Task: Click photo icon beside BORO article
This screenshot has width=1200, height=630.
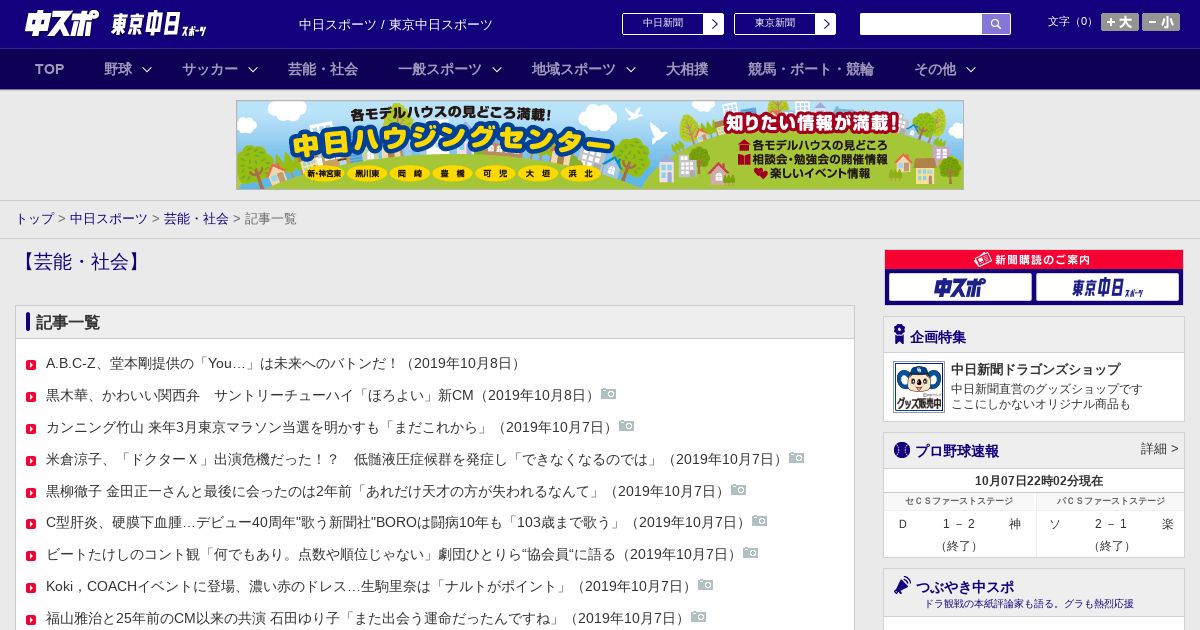Action: tap(759, 521)
